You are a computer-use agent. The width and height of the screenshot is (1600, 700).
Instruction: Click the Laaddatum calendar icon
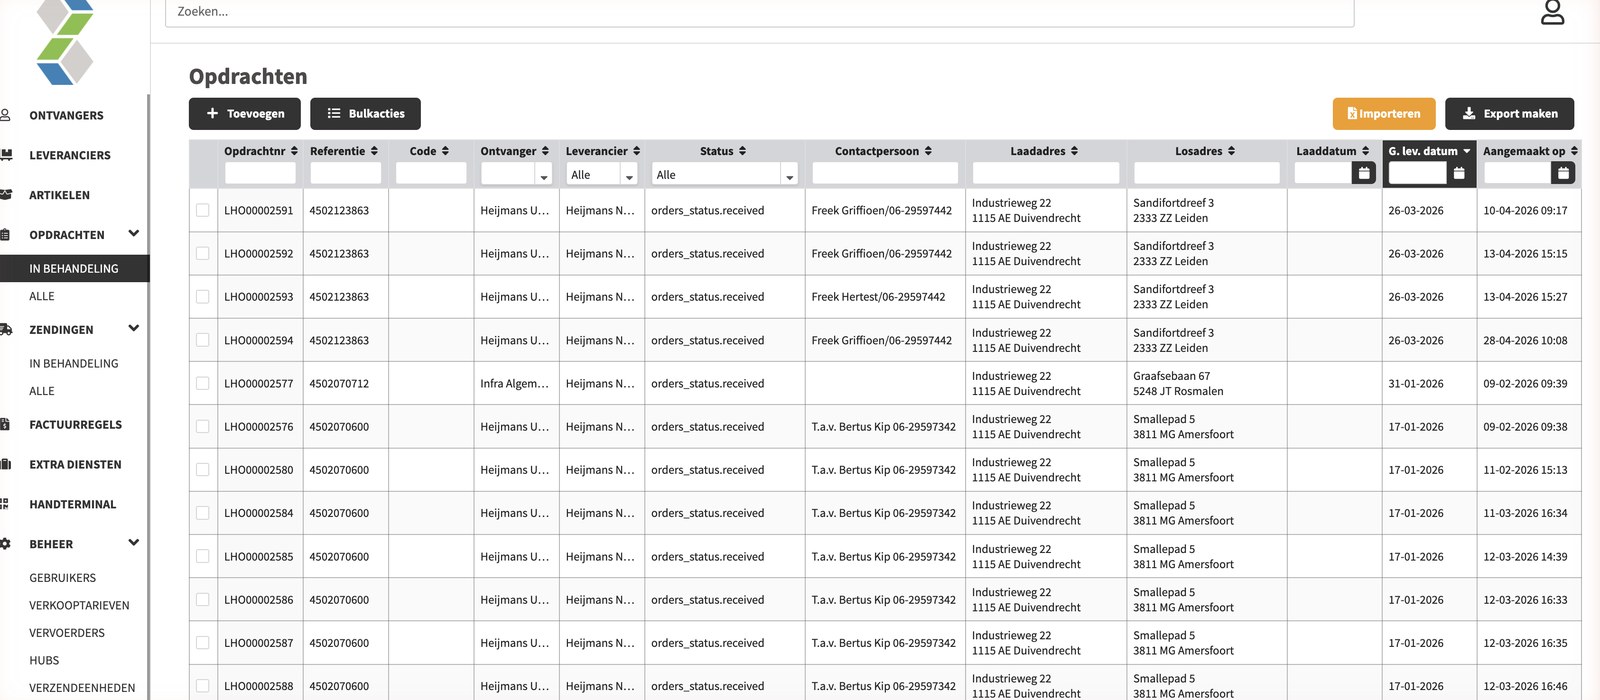[x=1363, y=174]
